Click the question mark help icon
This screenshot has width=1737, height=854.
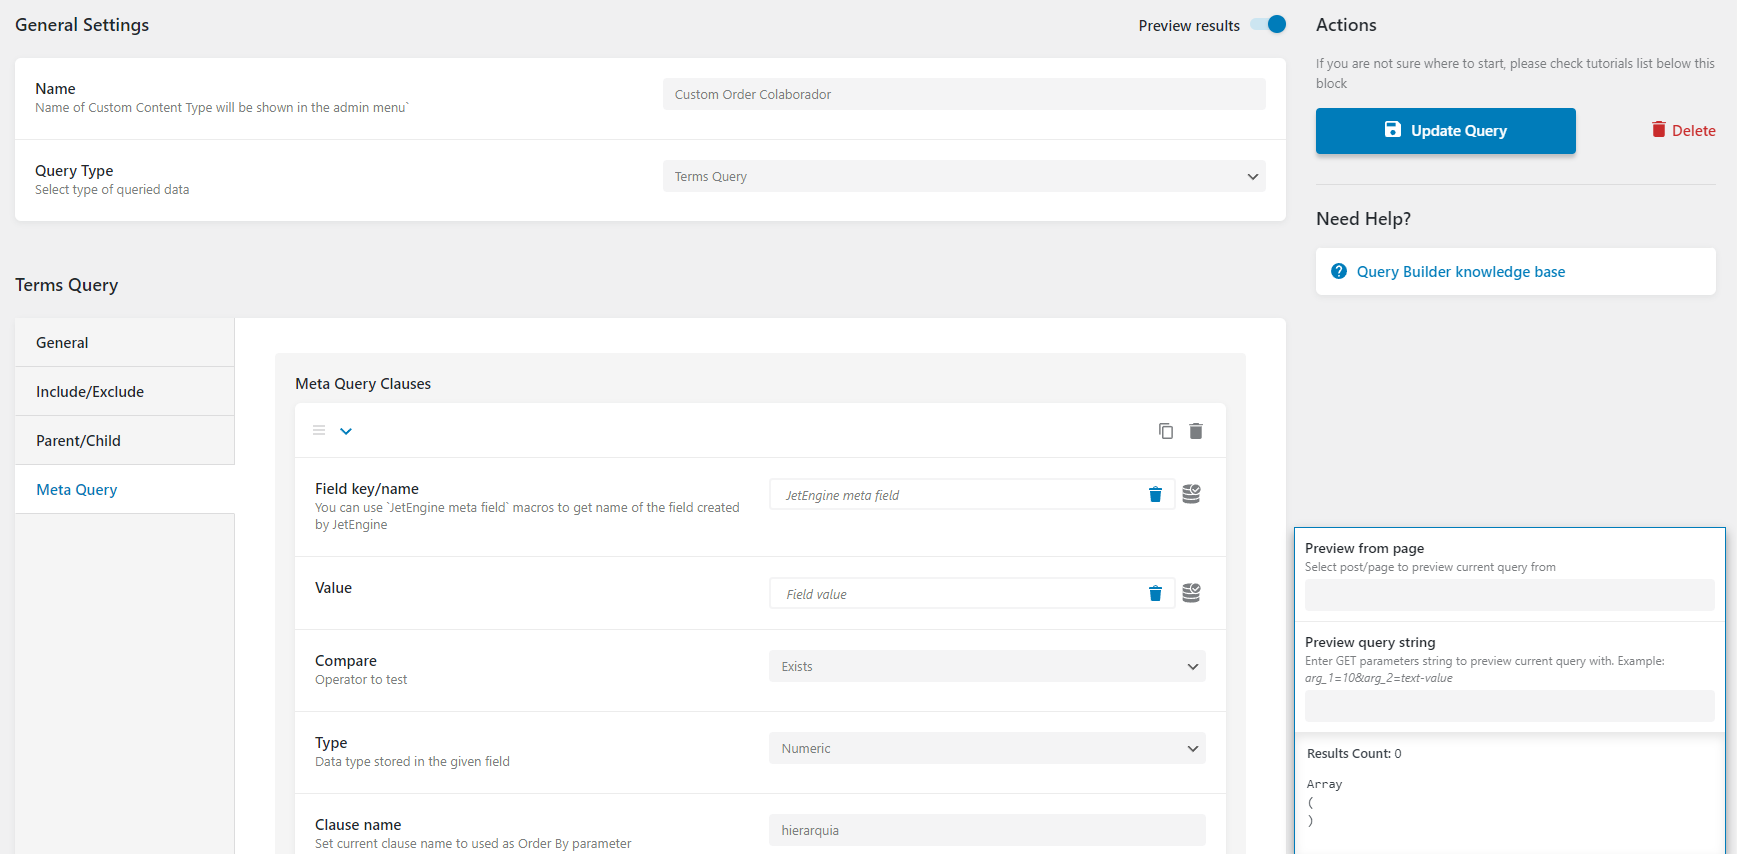click(x=1339, y=271)
